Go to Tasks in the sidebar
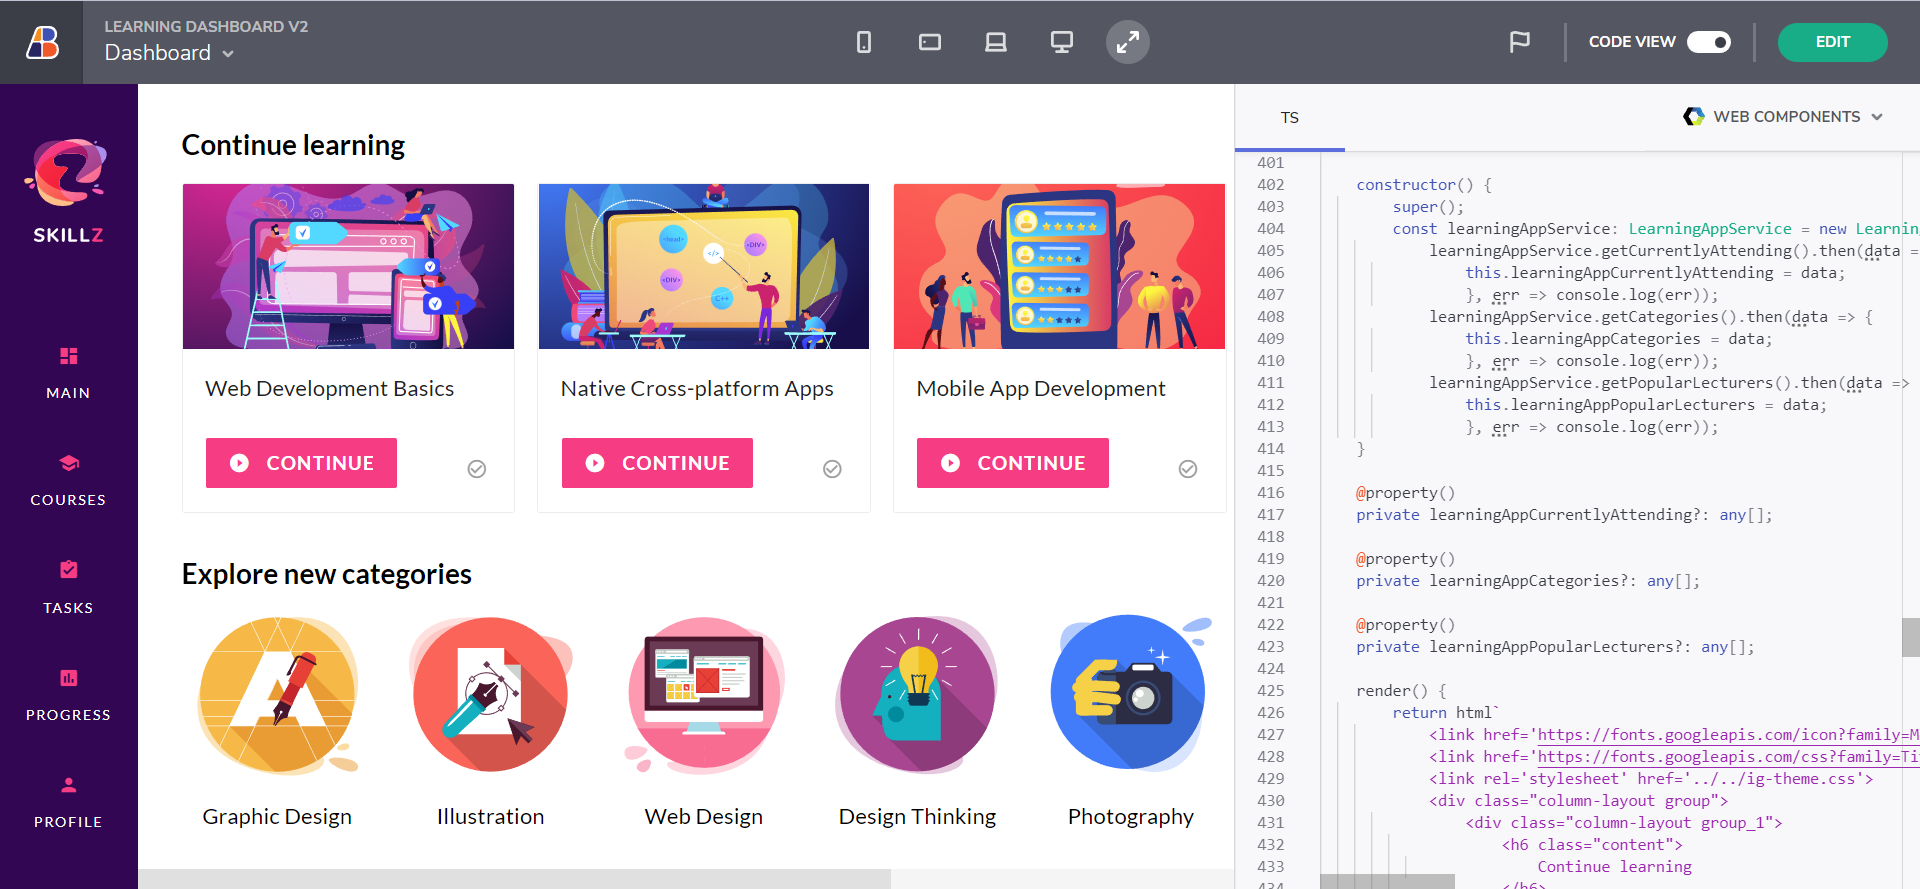Screen dimensions: 1920x889 (x=68, y=571)
